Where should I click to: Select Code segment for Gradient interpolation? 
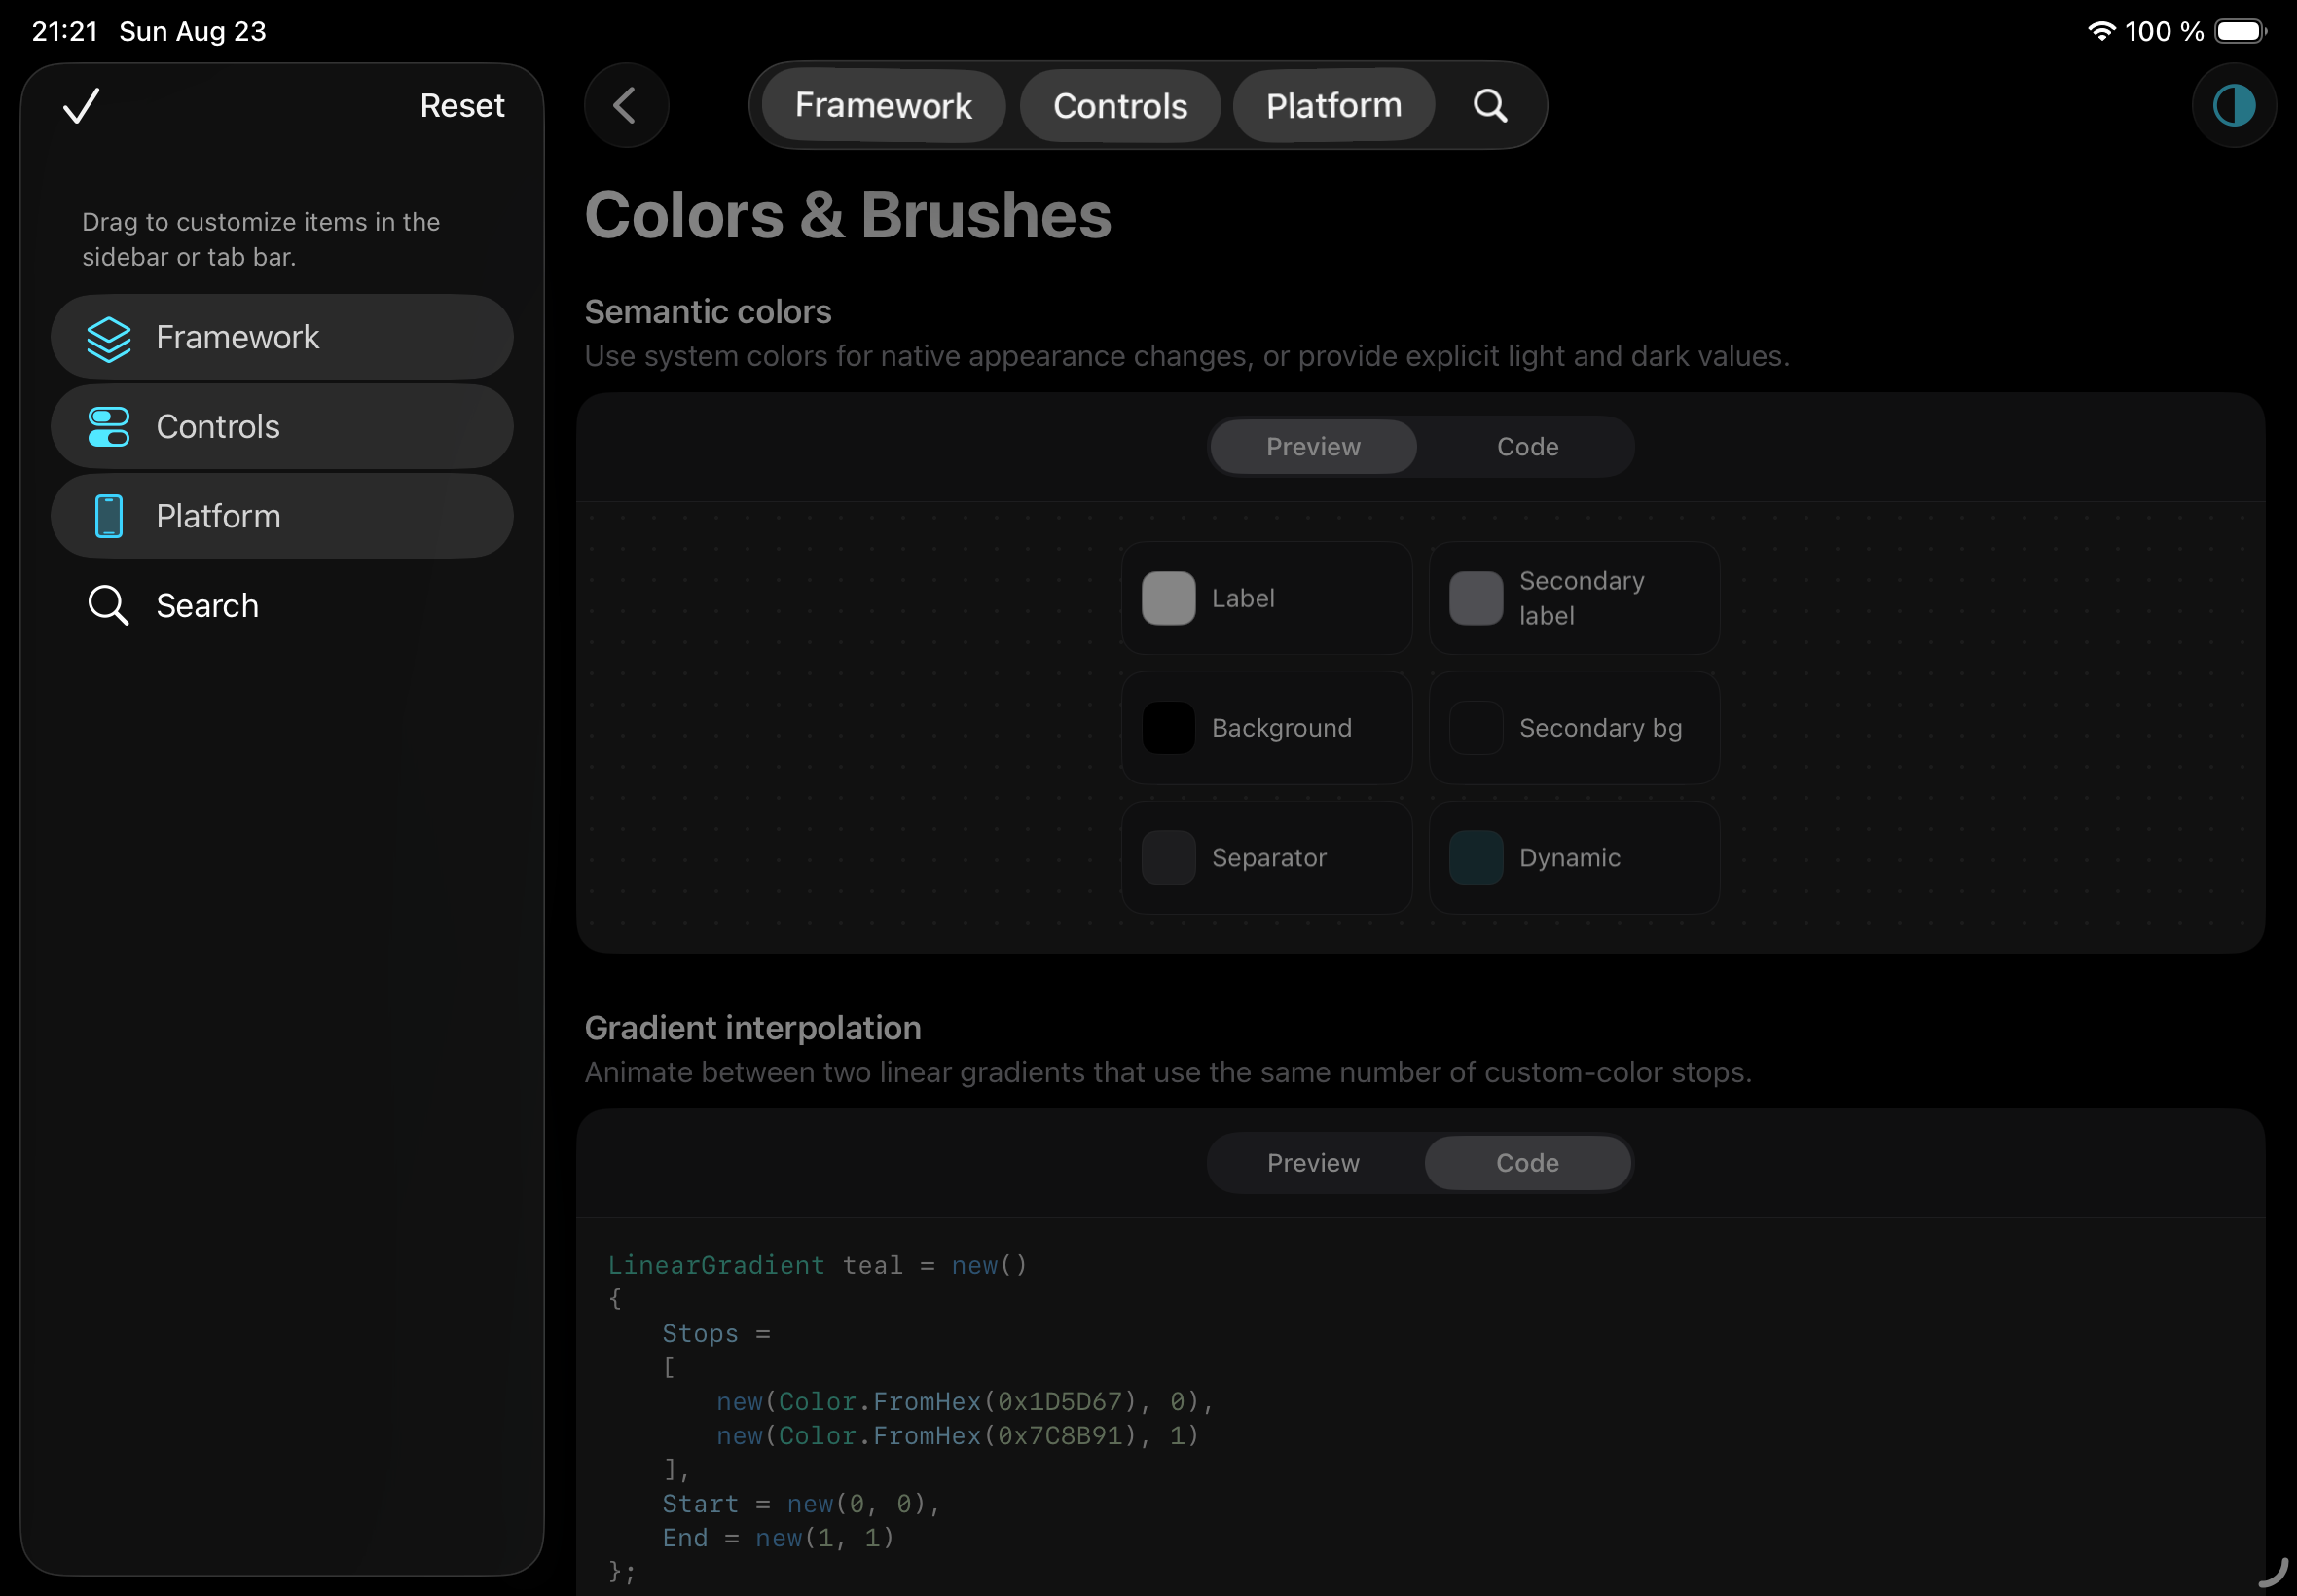1527,1162
